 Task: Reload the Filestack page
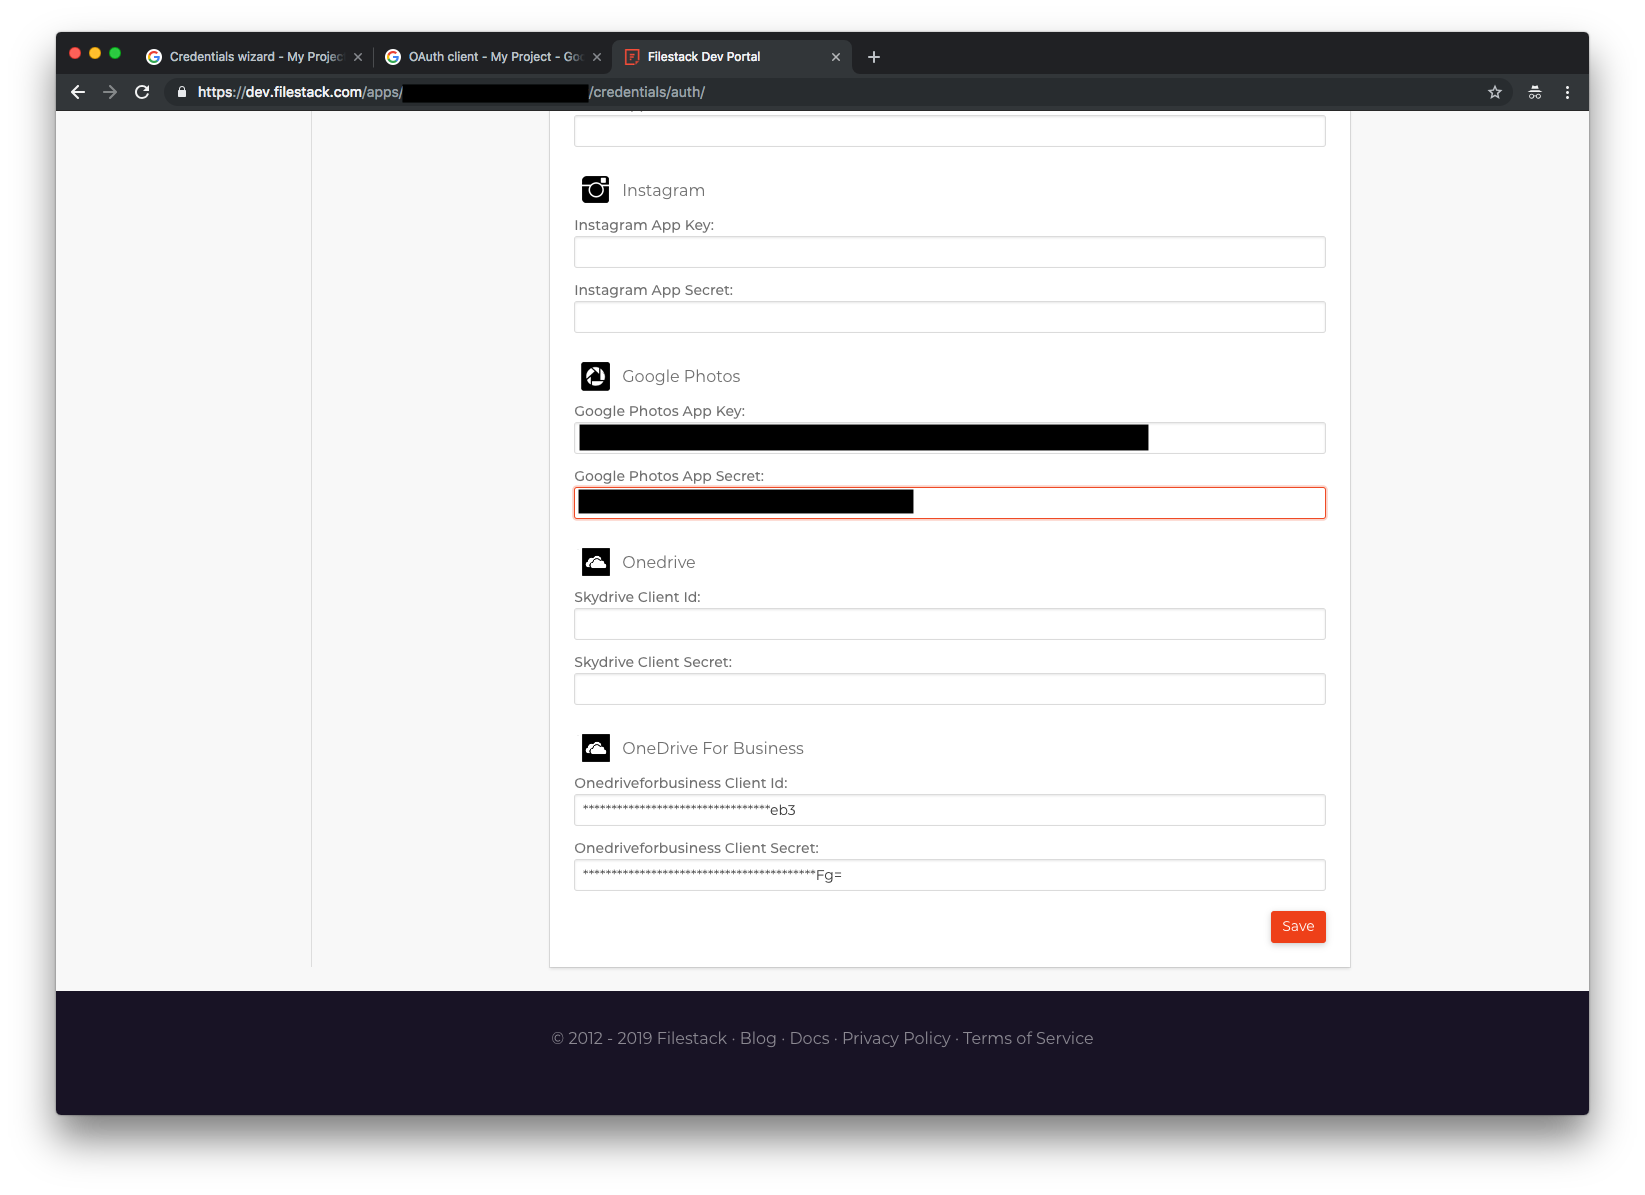click(x=142, y=92)
